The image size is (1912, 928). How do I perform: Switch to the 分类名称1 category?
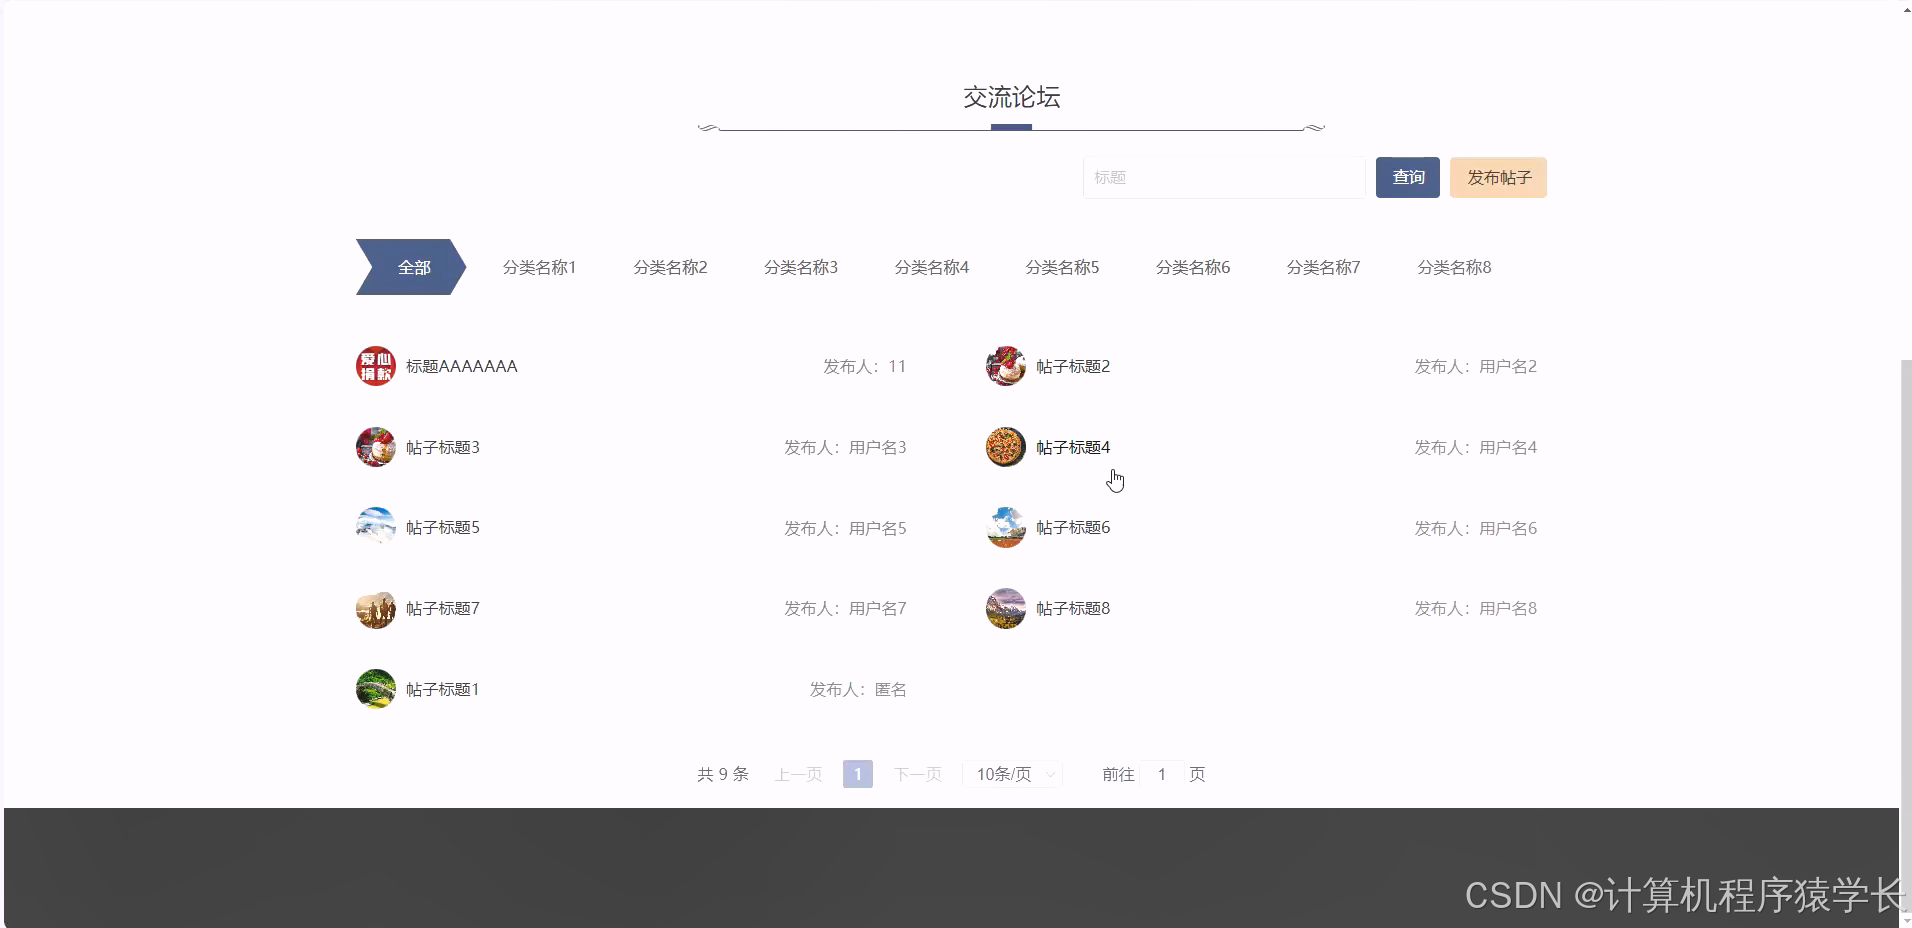[x=539, y=266]
